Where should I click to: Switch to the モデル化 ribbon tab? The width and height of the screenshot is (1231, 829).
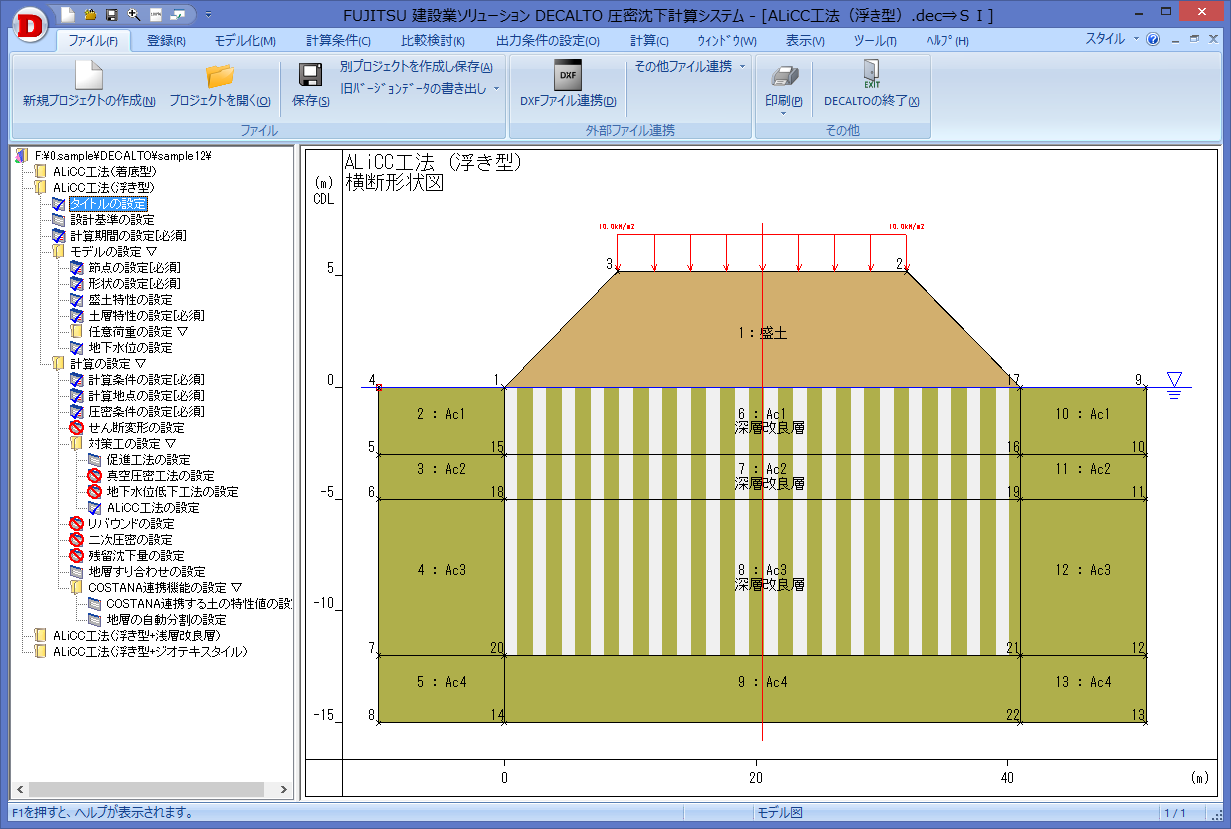point(245,41)
